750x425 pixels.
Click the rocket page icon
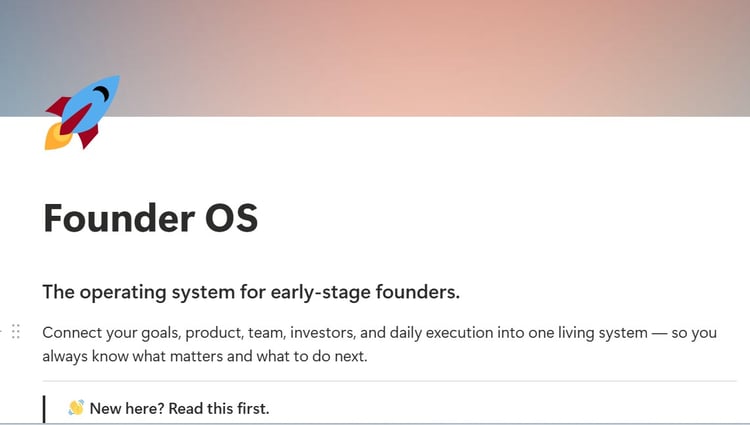[x=82, y=112]
